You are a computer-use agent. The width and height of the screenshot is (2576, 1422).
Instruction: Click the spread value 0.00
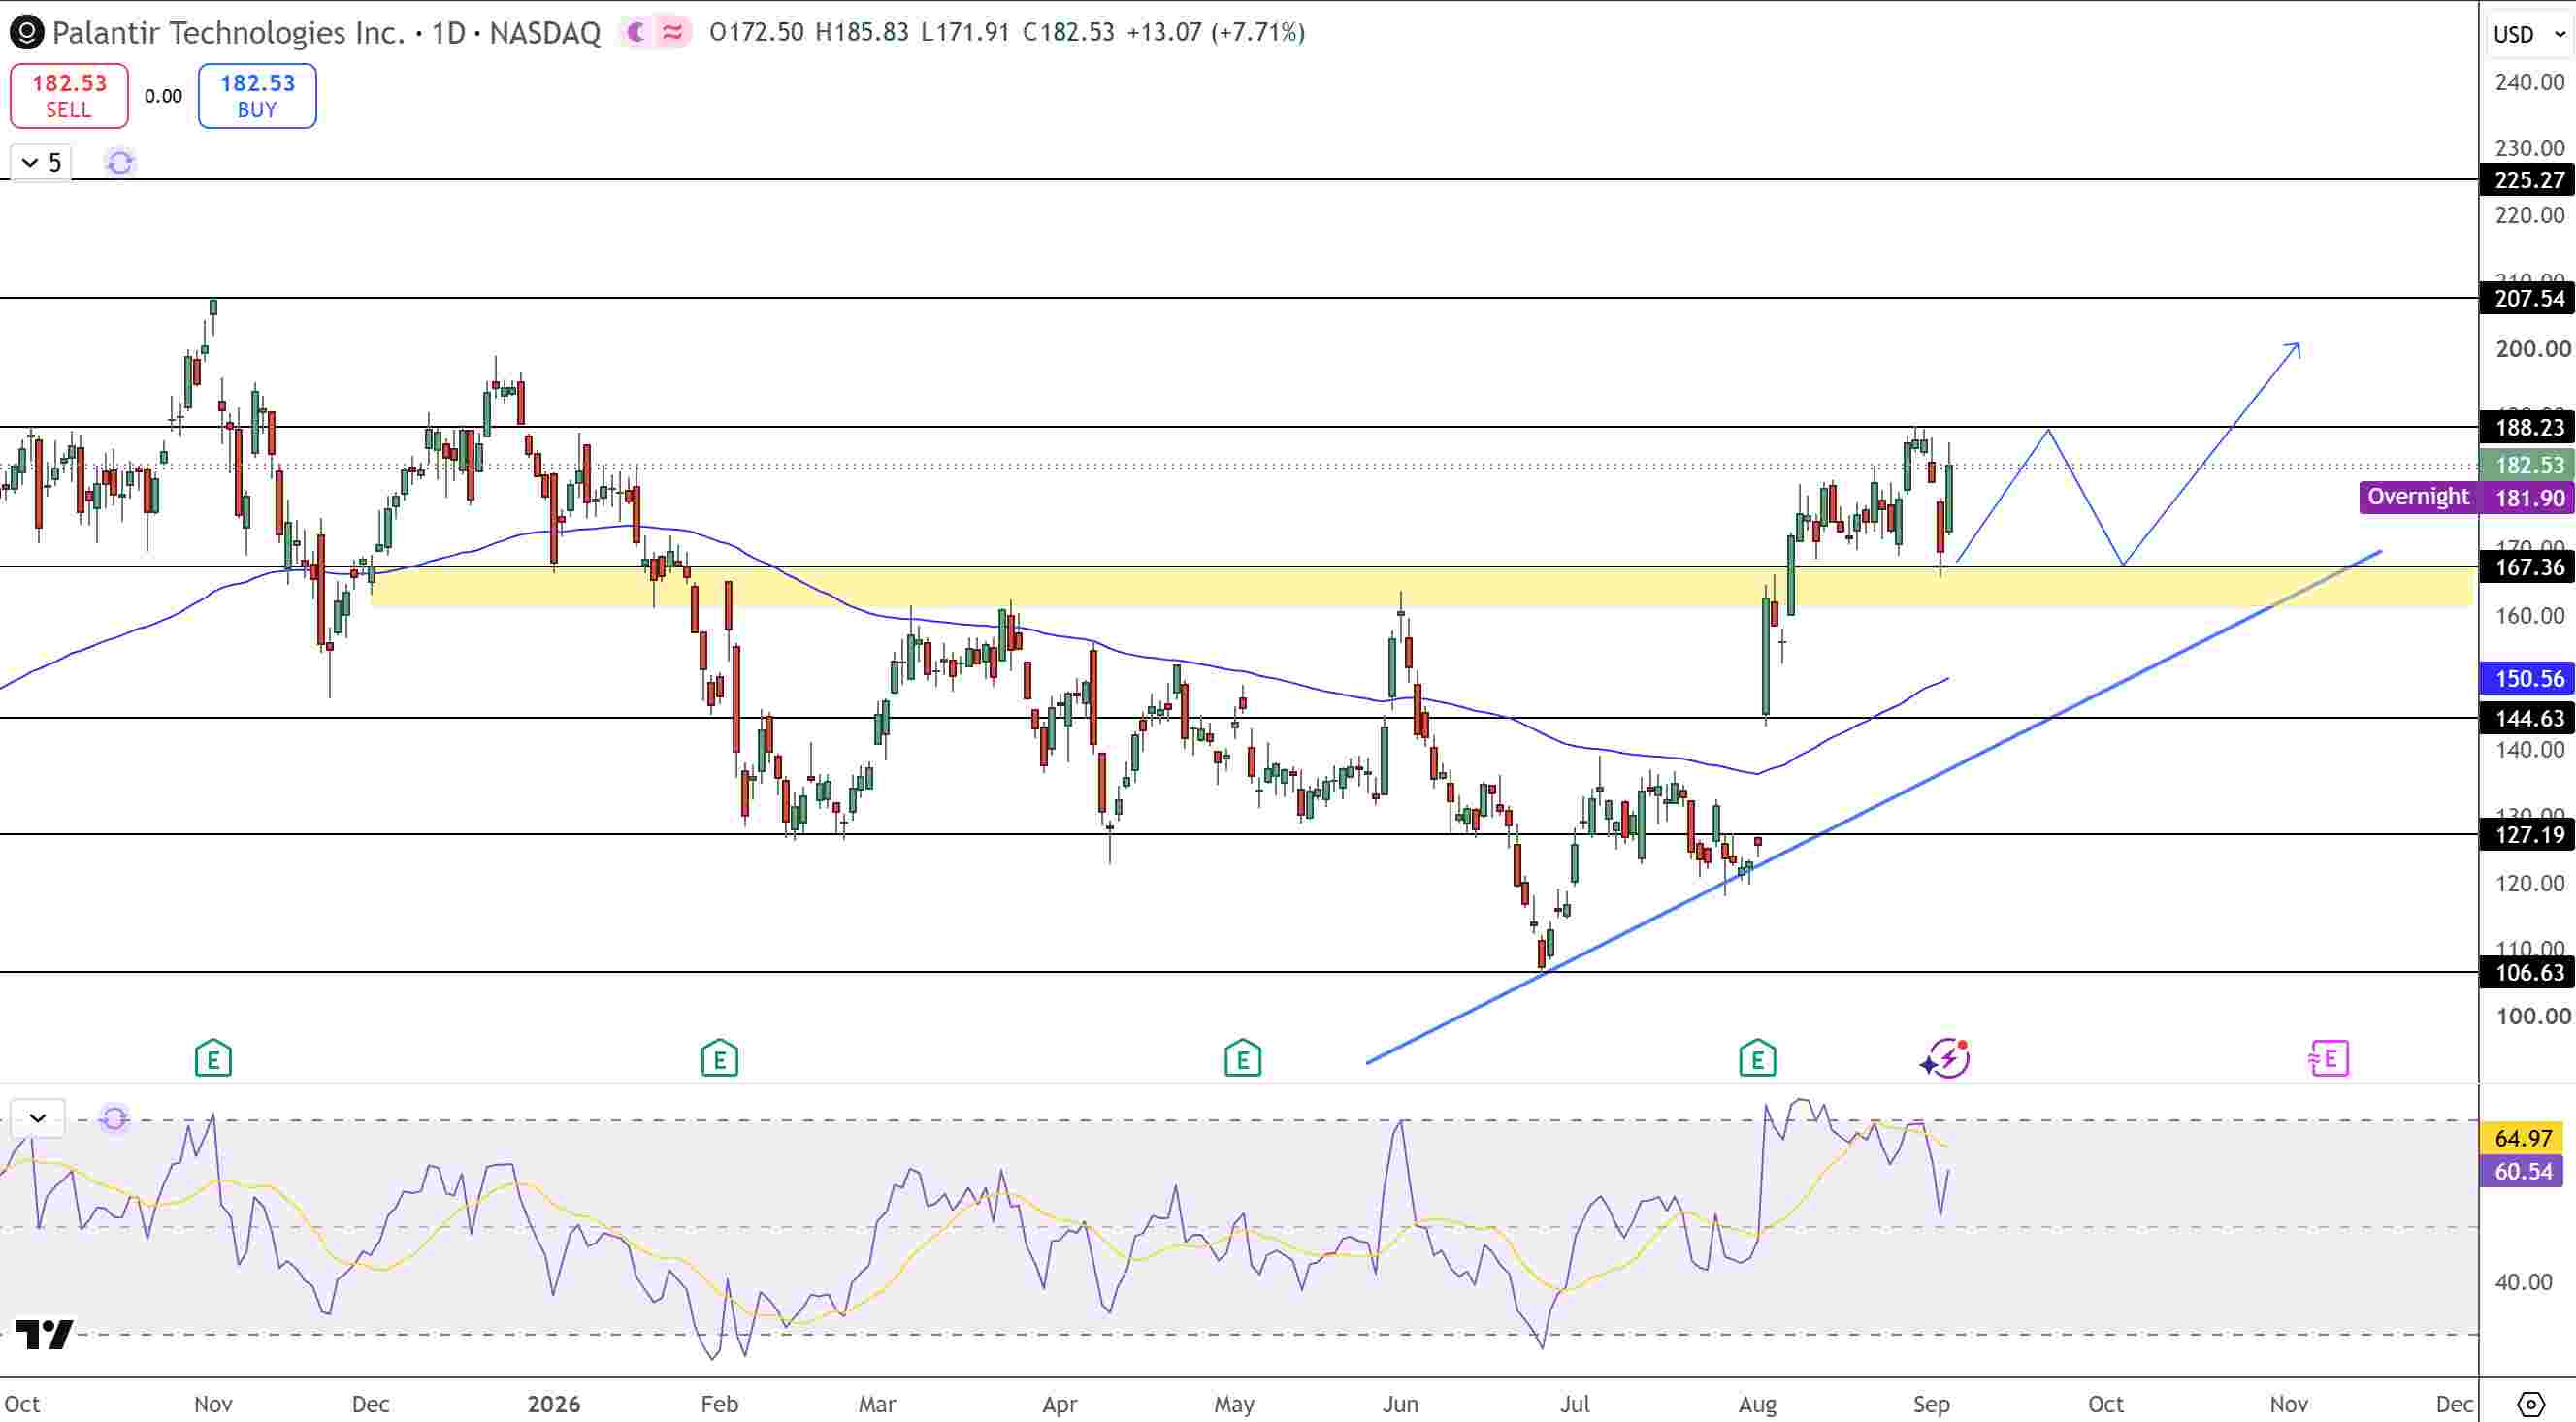[x=163, y=96]
